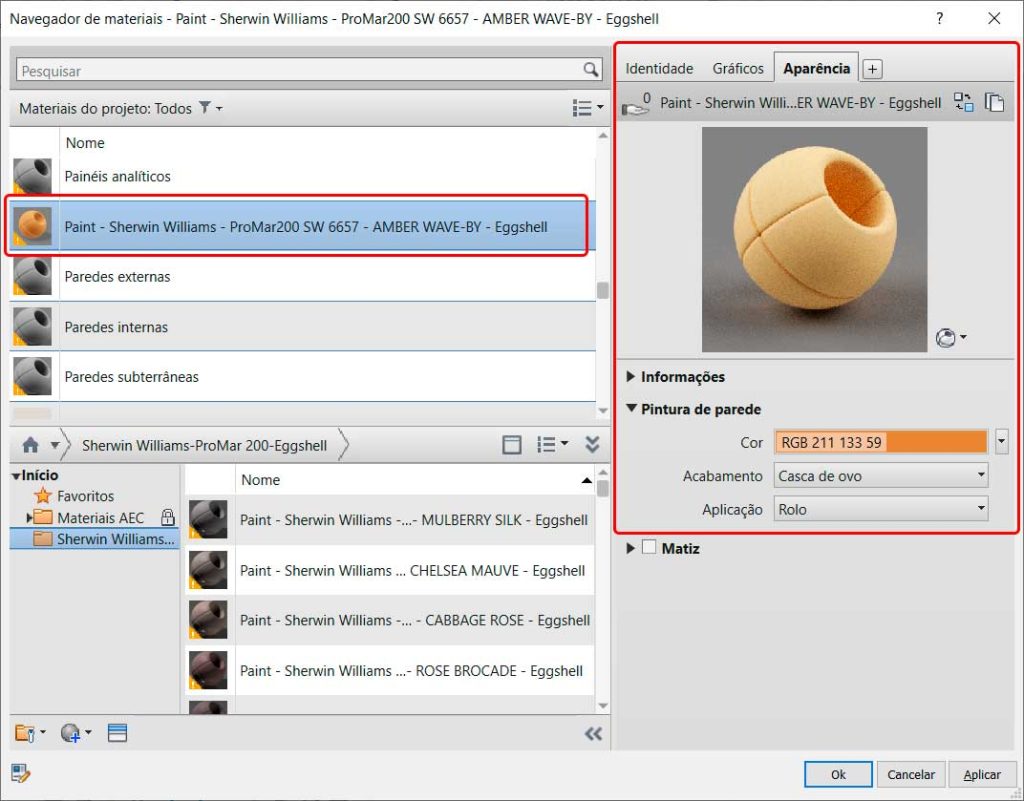
Task: Open the library folder manager icon
Action: click(x=25, y=733)
